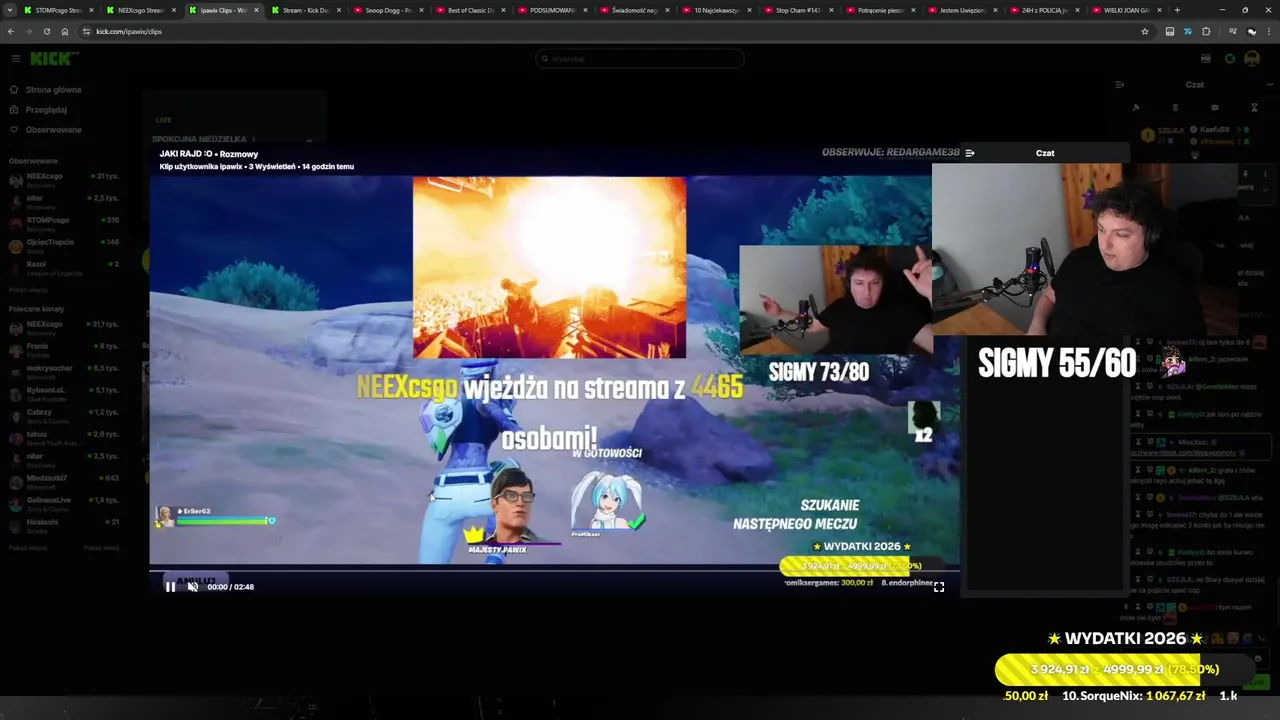Open followed channel OjciecTrapcio
The height and width of the screenshot is (720, 1280).
[64, 246]
